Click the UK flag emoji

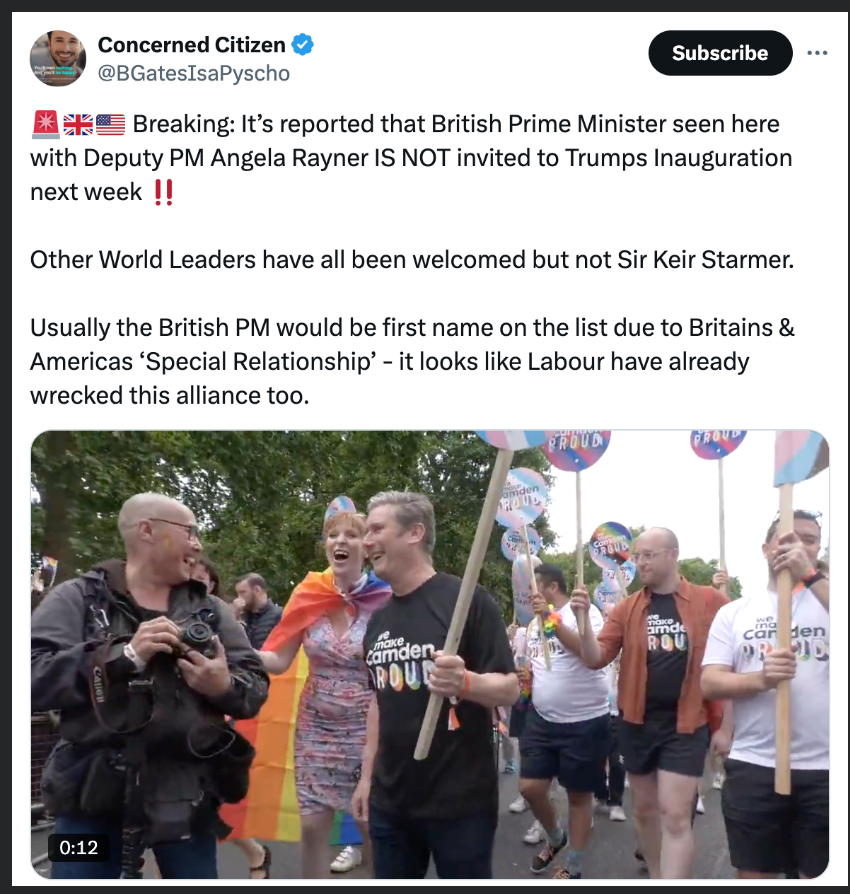point(77,125)
